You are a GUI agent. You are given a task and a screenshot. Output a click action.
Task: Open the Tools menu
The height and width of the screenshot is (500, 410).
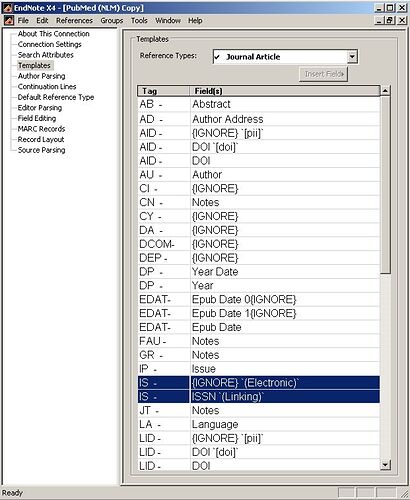pos(139,21)
